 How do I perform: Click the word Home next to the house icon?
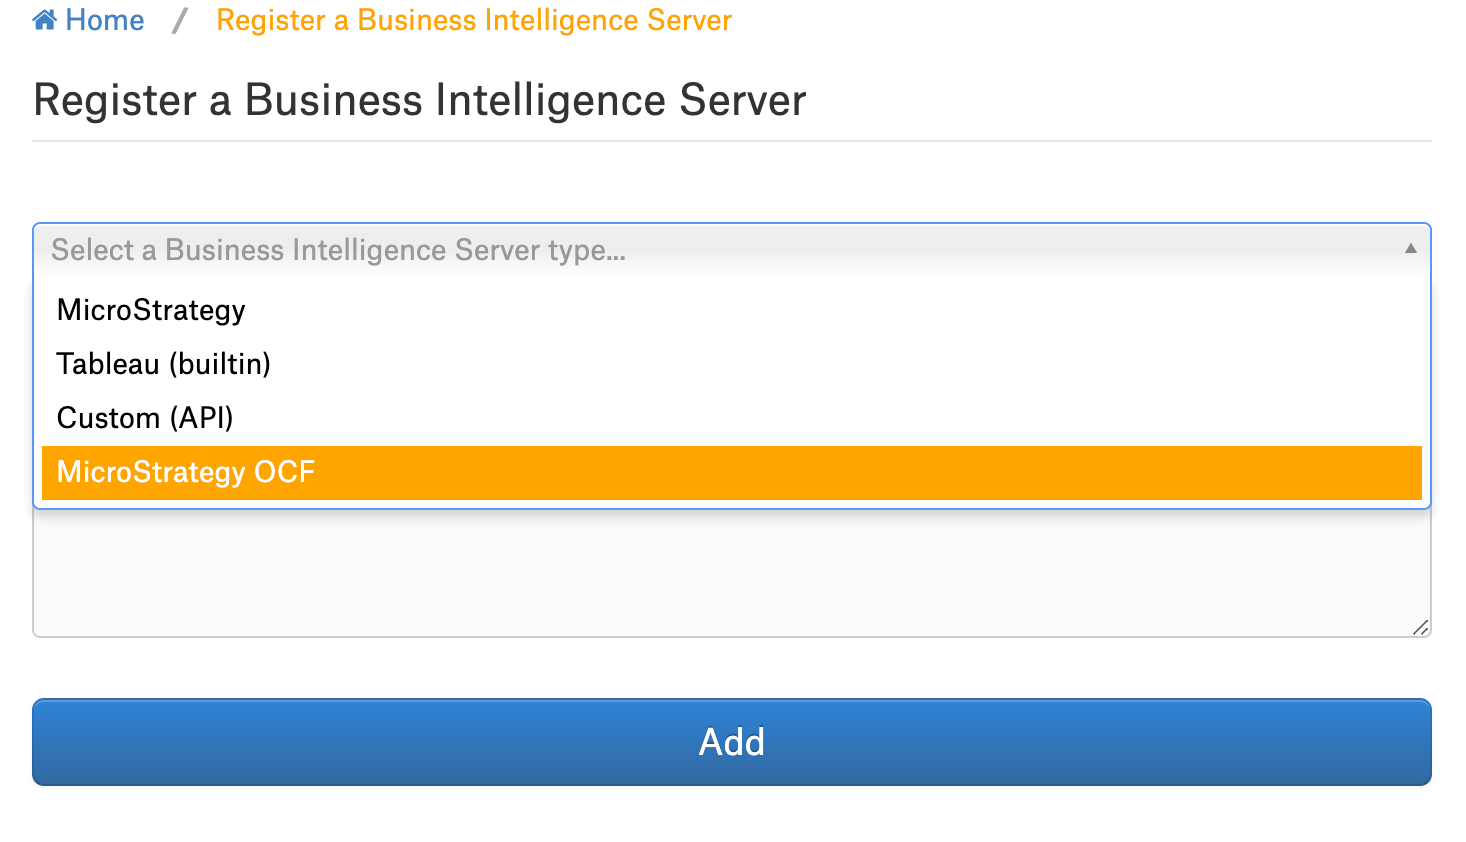(x=105, y=20)
